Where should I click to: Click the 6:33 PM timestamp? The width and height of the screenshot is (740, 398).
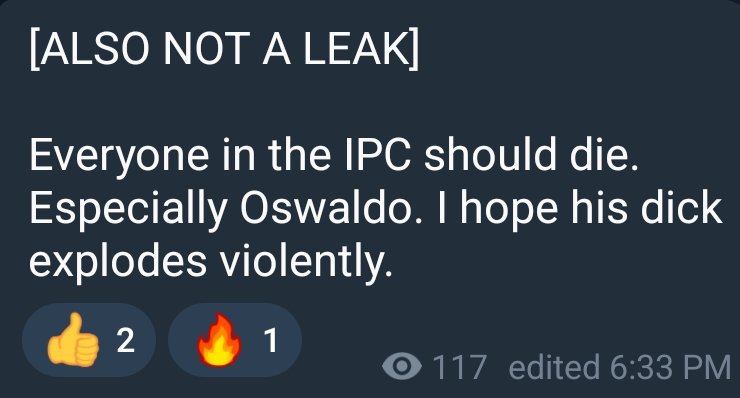(x=670, y=367)
